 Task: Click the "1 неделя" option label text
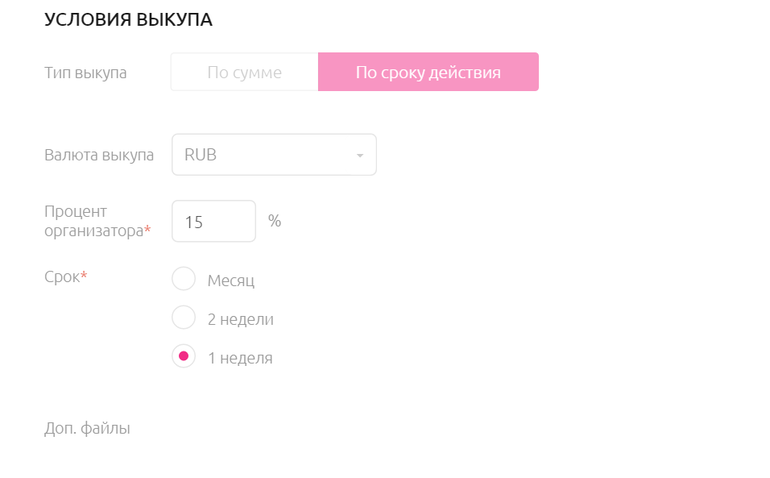pyautogui.click(x=240, y=357)
